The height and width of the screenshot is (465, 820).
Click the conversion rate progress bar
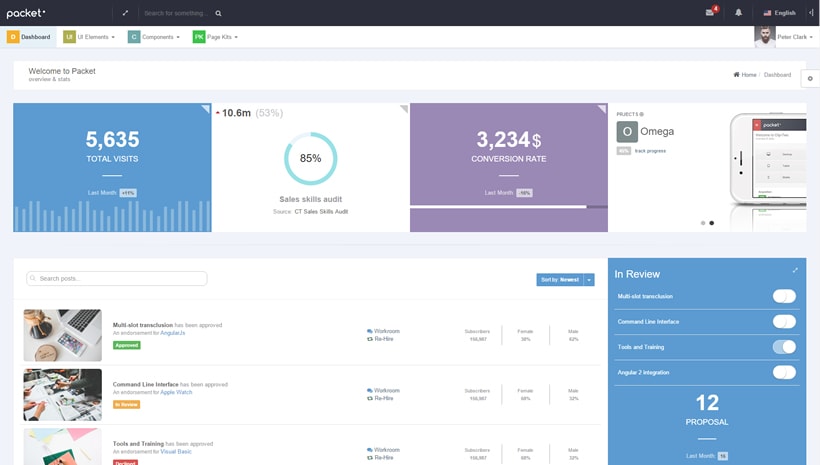tap(508, 207)
